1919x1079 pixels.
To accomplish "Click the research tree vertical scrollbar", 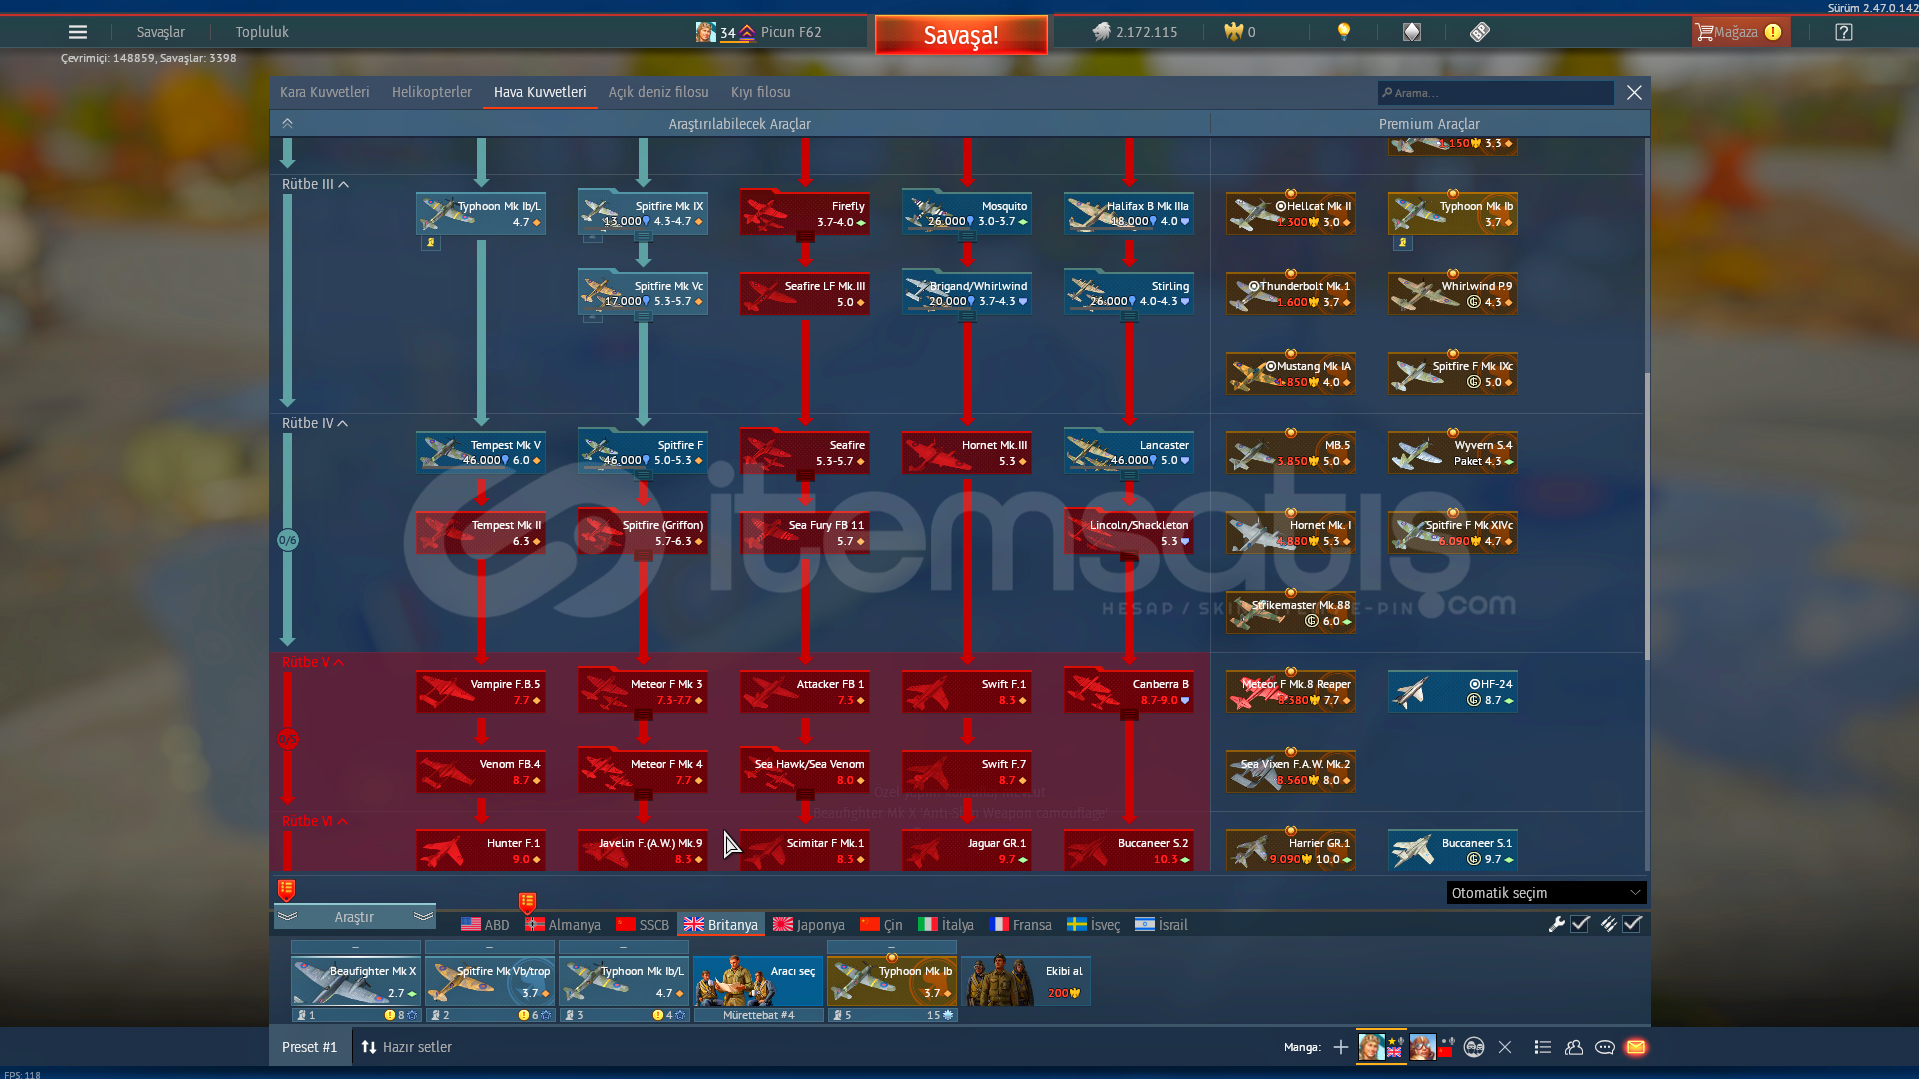I will [1646, 515].
